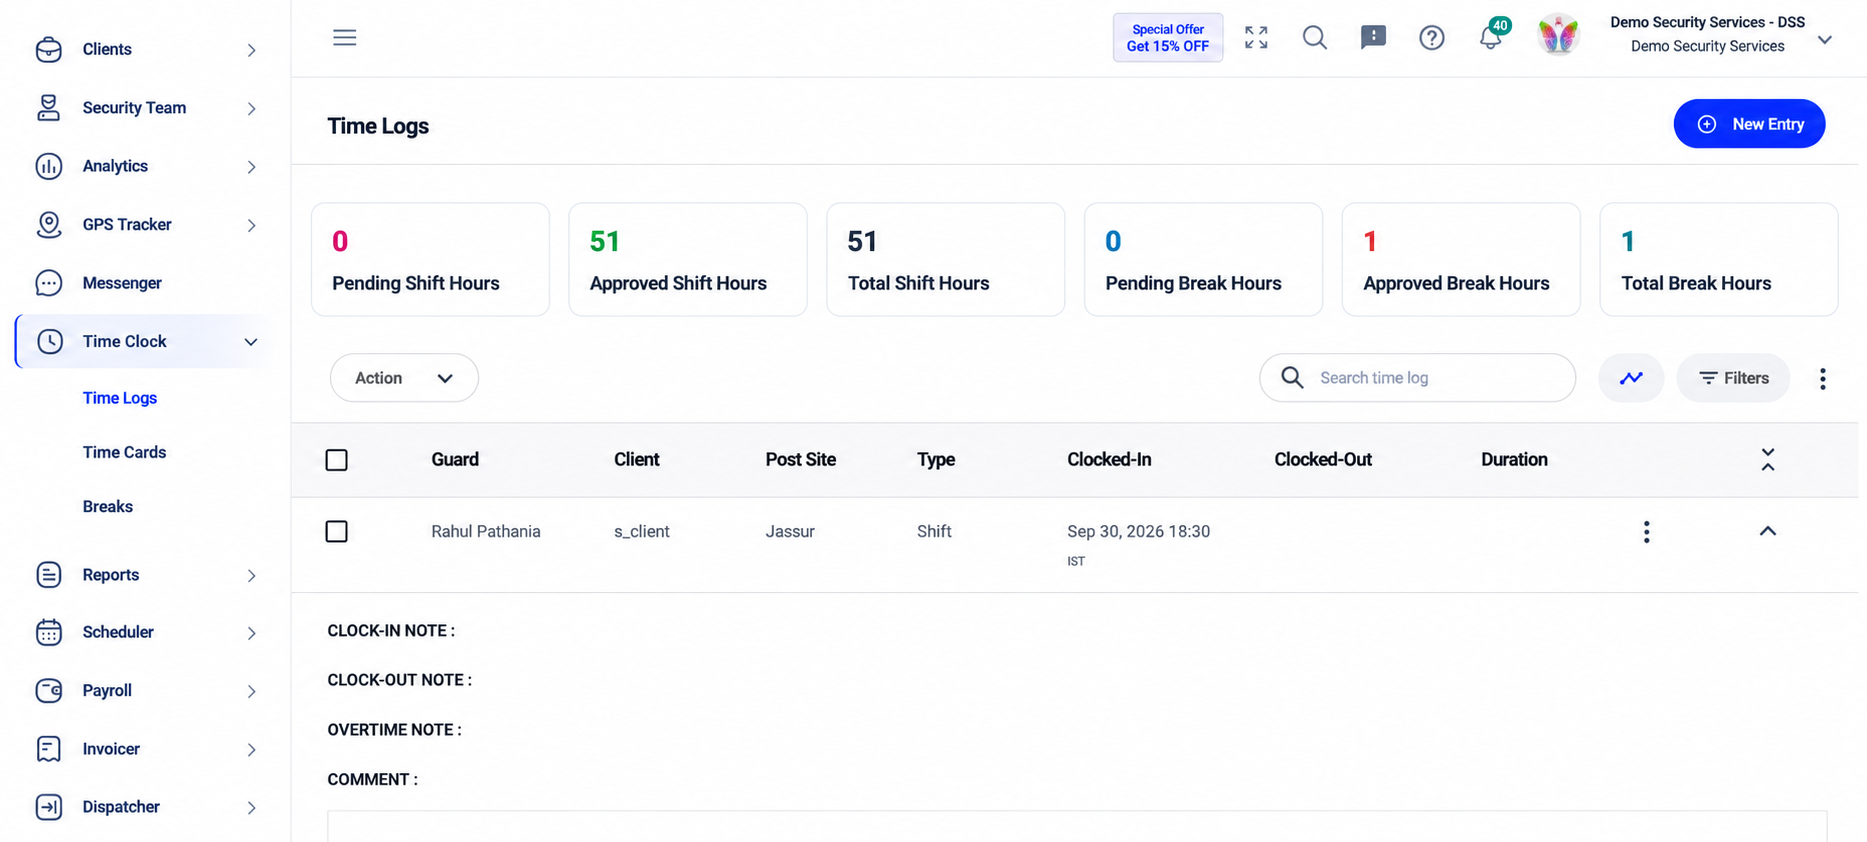The width and height of the screenshot is (1867, 842).
Task: Expand the Invoicer chevron
Action: coord(251,749)
